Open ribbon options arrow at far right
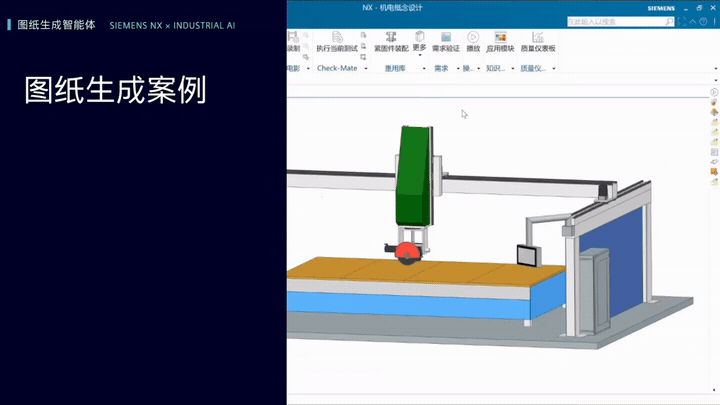Screen dimensions: 720x405 (716, 69)
